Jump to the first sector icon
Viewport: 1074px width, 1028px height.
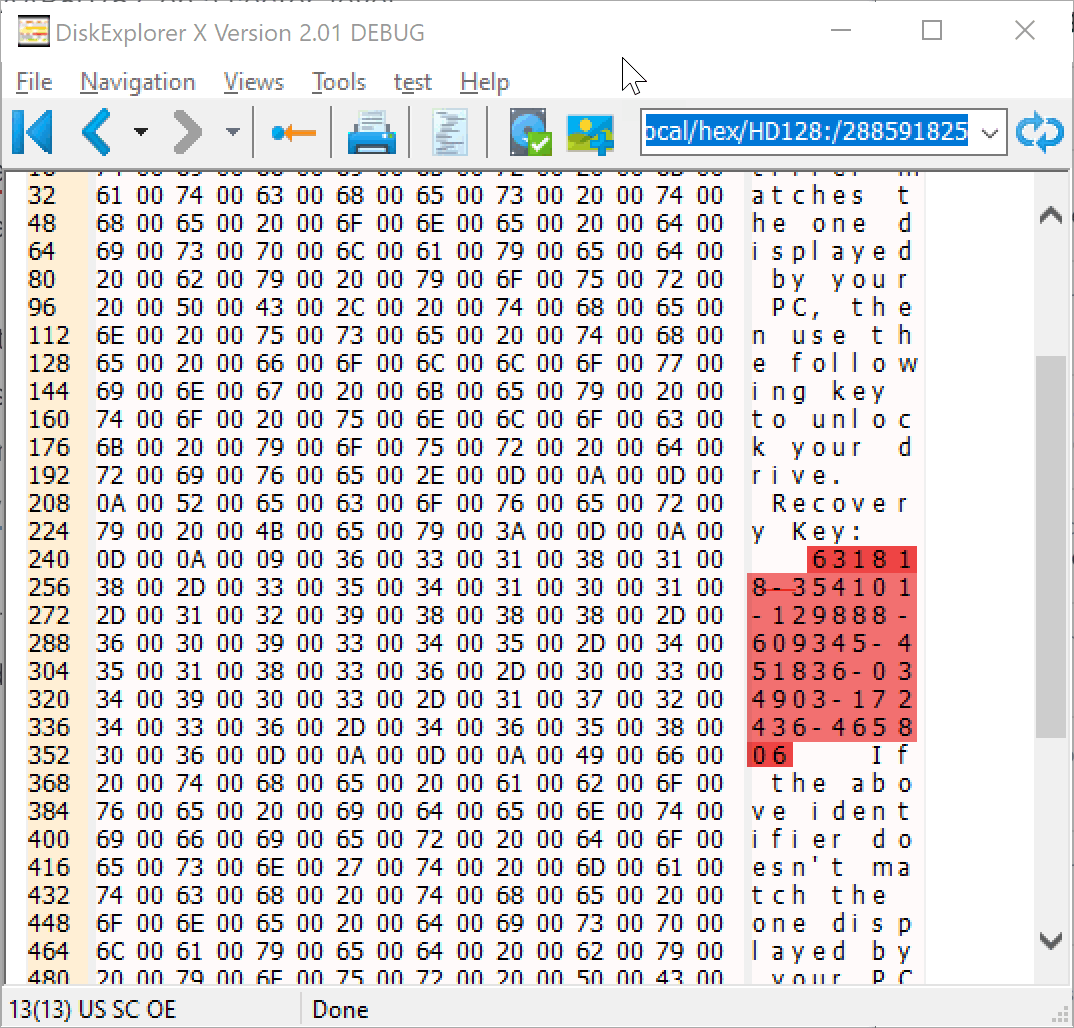coord(33,132)
